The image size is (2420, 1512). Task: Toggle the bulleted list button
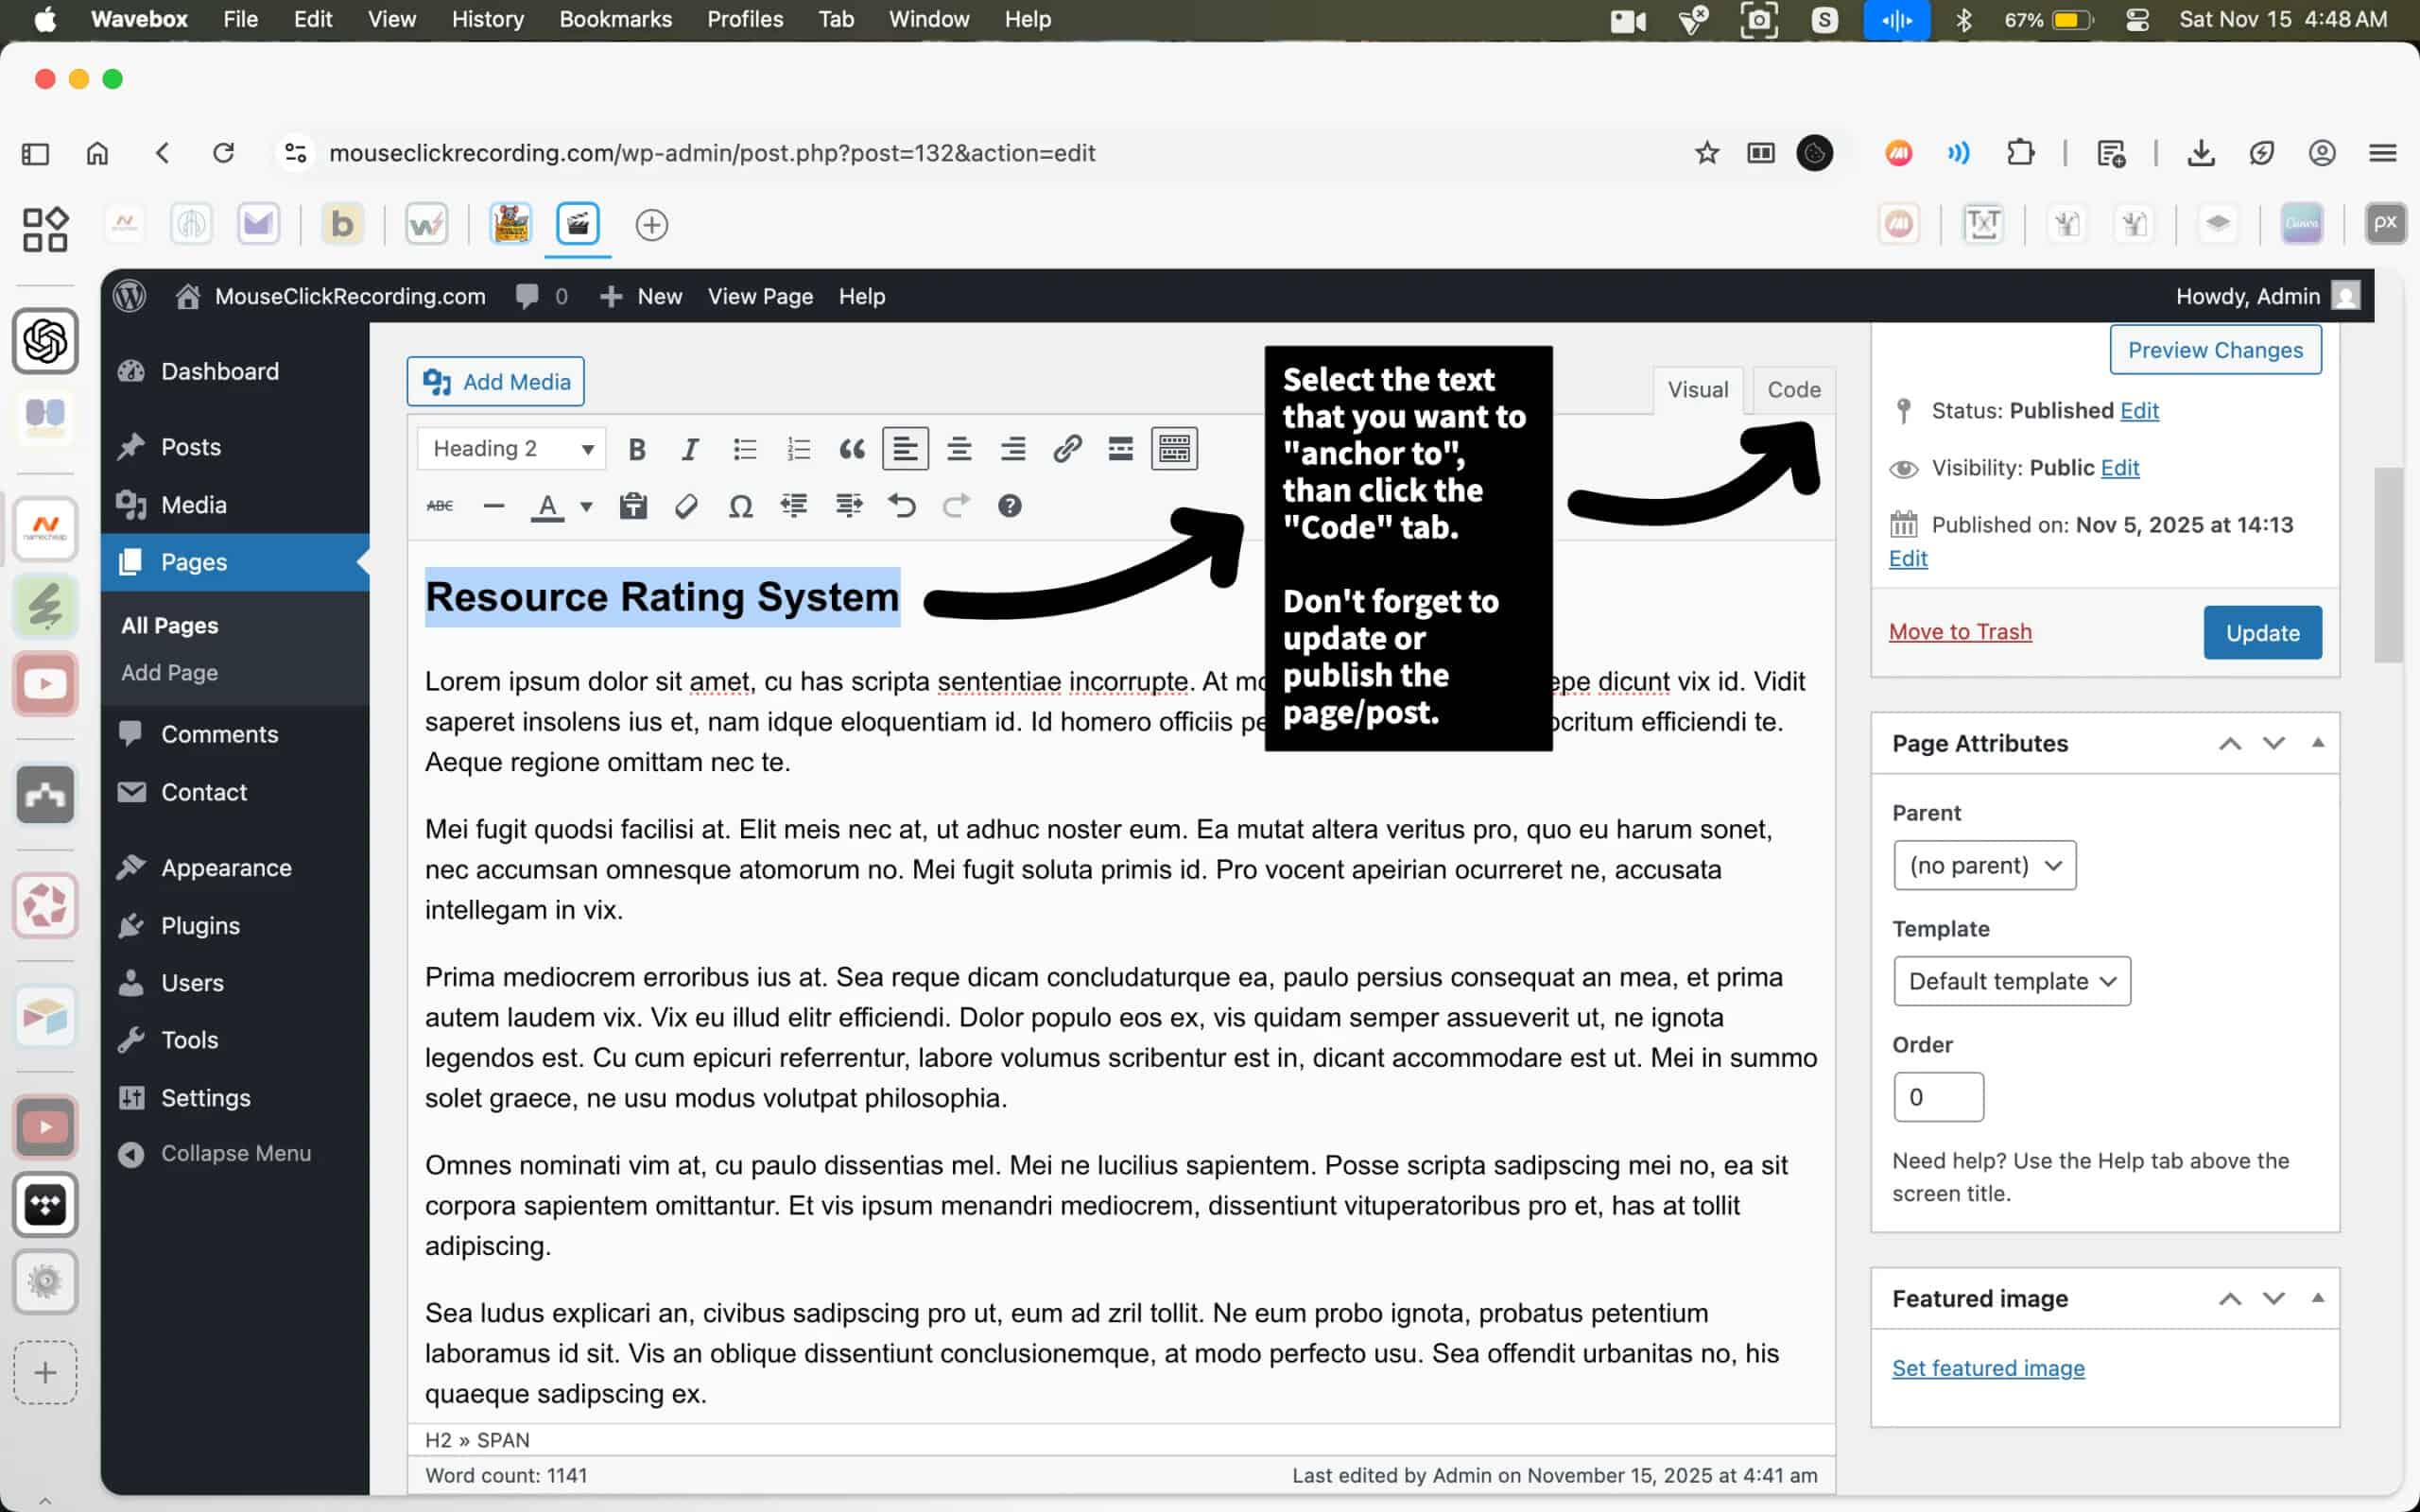click(x=745, y=449)
